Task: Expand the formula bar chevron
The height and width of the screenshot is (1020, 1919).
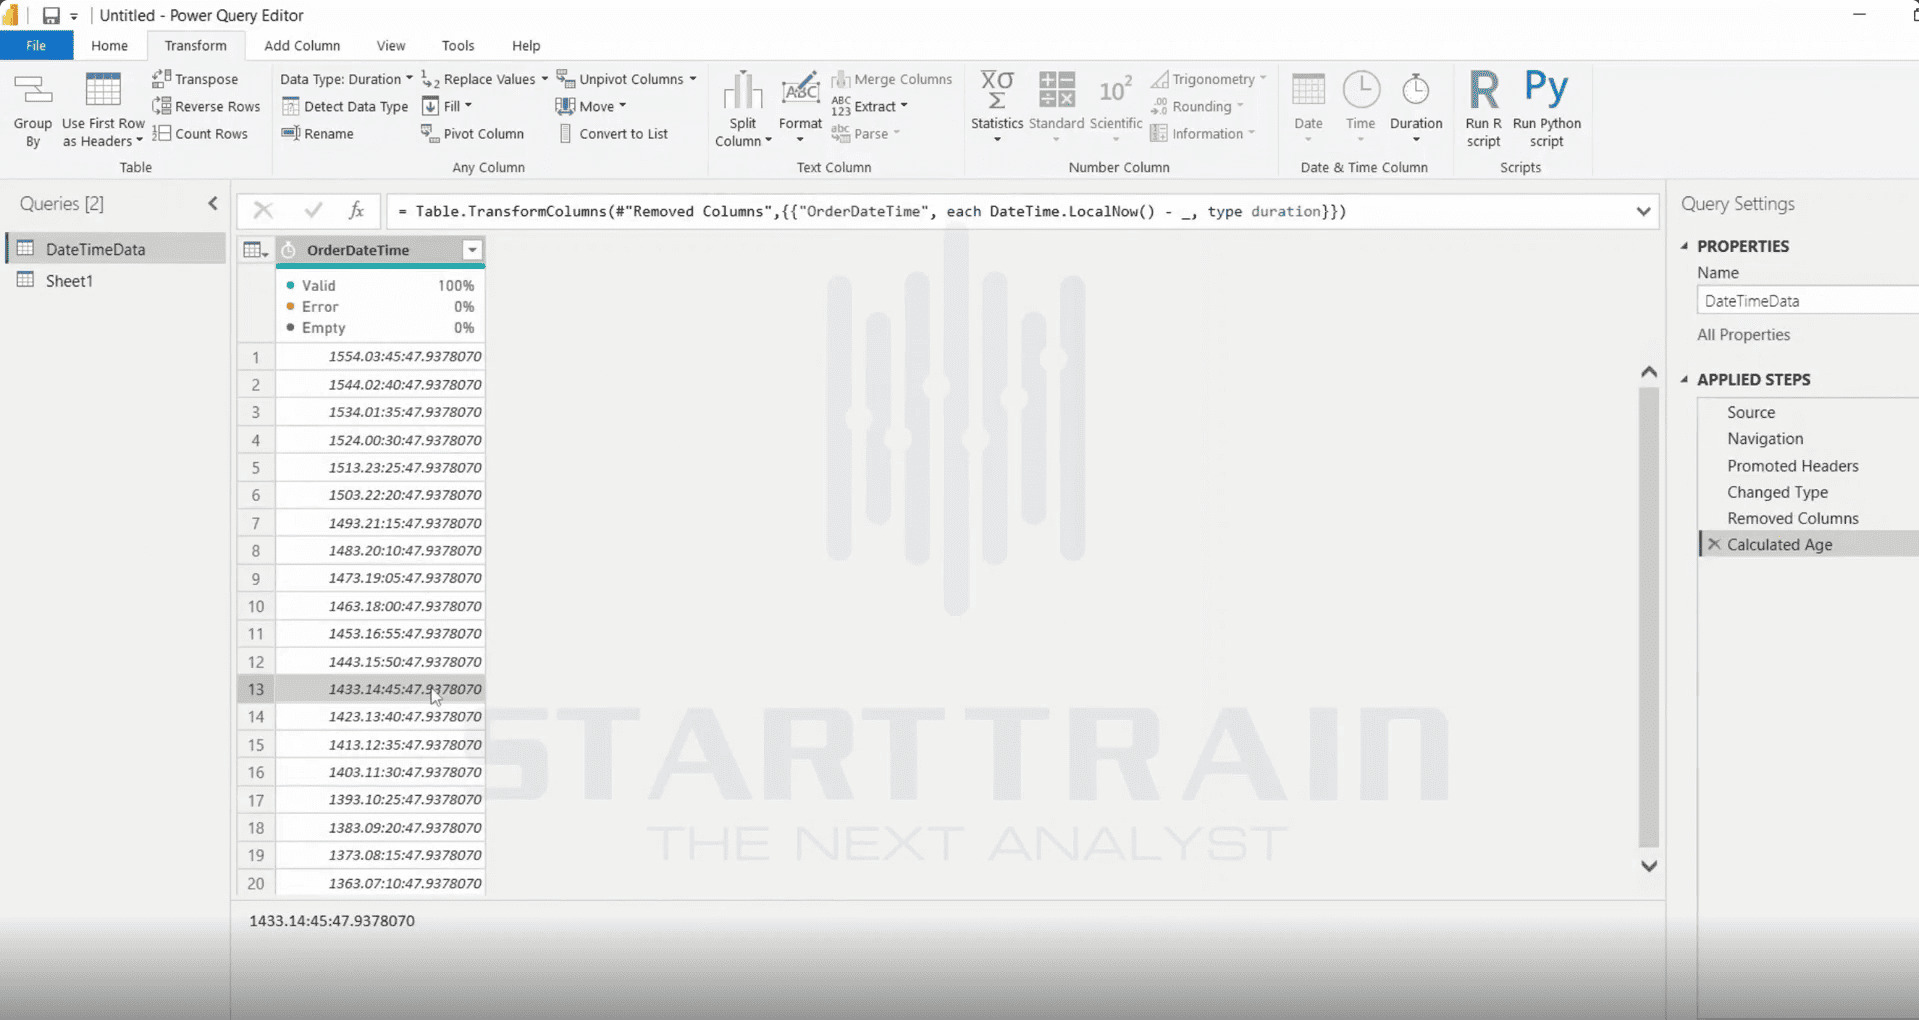Action: point(1643,211)
